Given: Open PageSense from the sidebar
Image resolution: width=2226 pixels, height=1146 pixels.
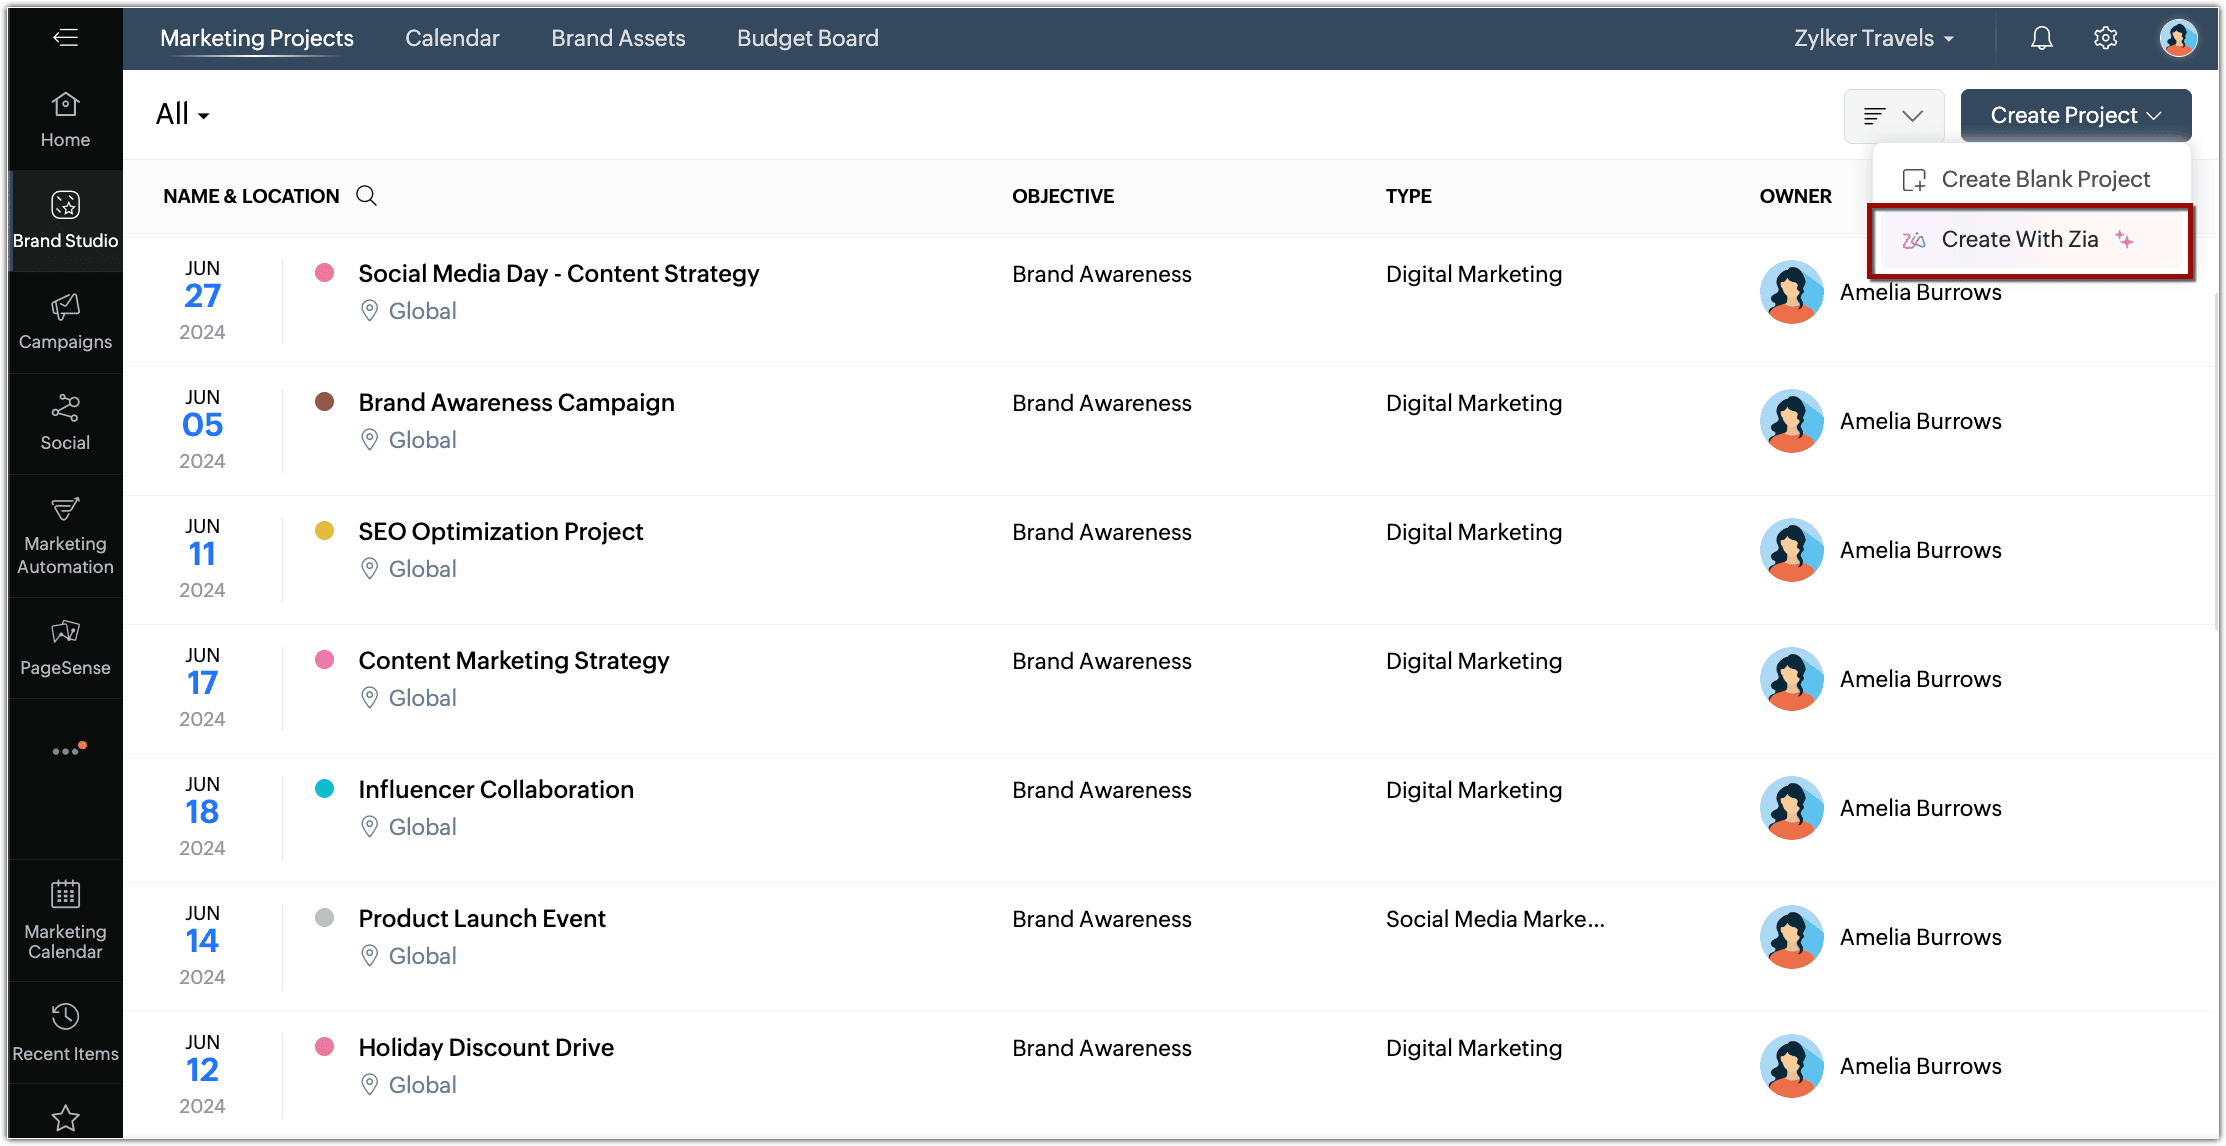Looking at the screenshot, I should (x=65, y=647).
